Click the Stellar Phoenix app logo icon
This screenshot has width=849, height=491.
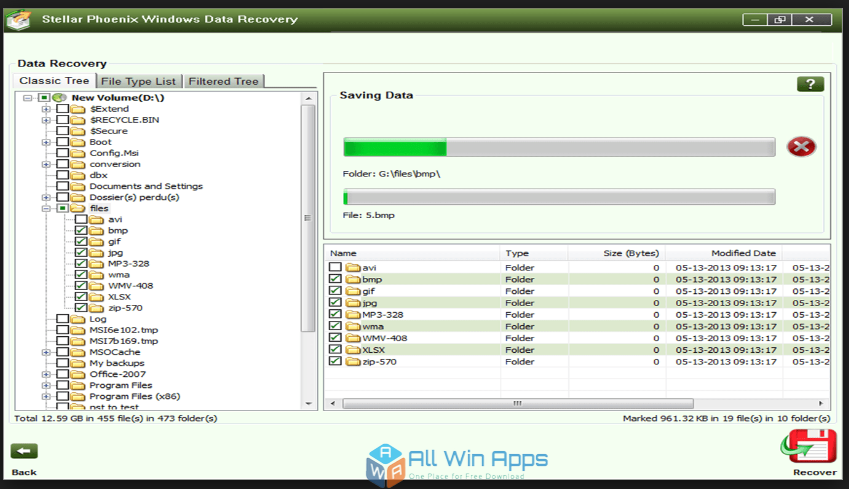[x=18, y=19]
